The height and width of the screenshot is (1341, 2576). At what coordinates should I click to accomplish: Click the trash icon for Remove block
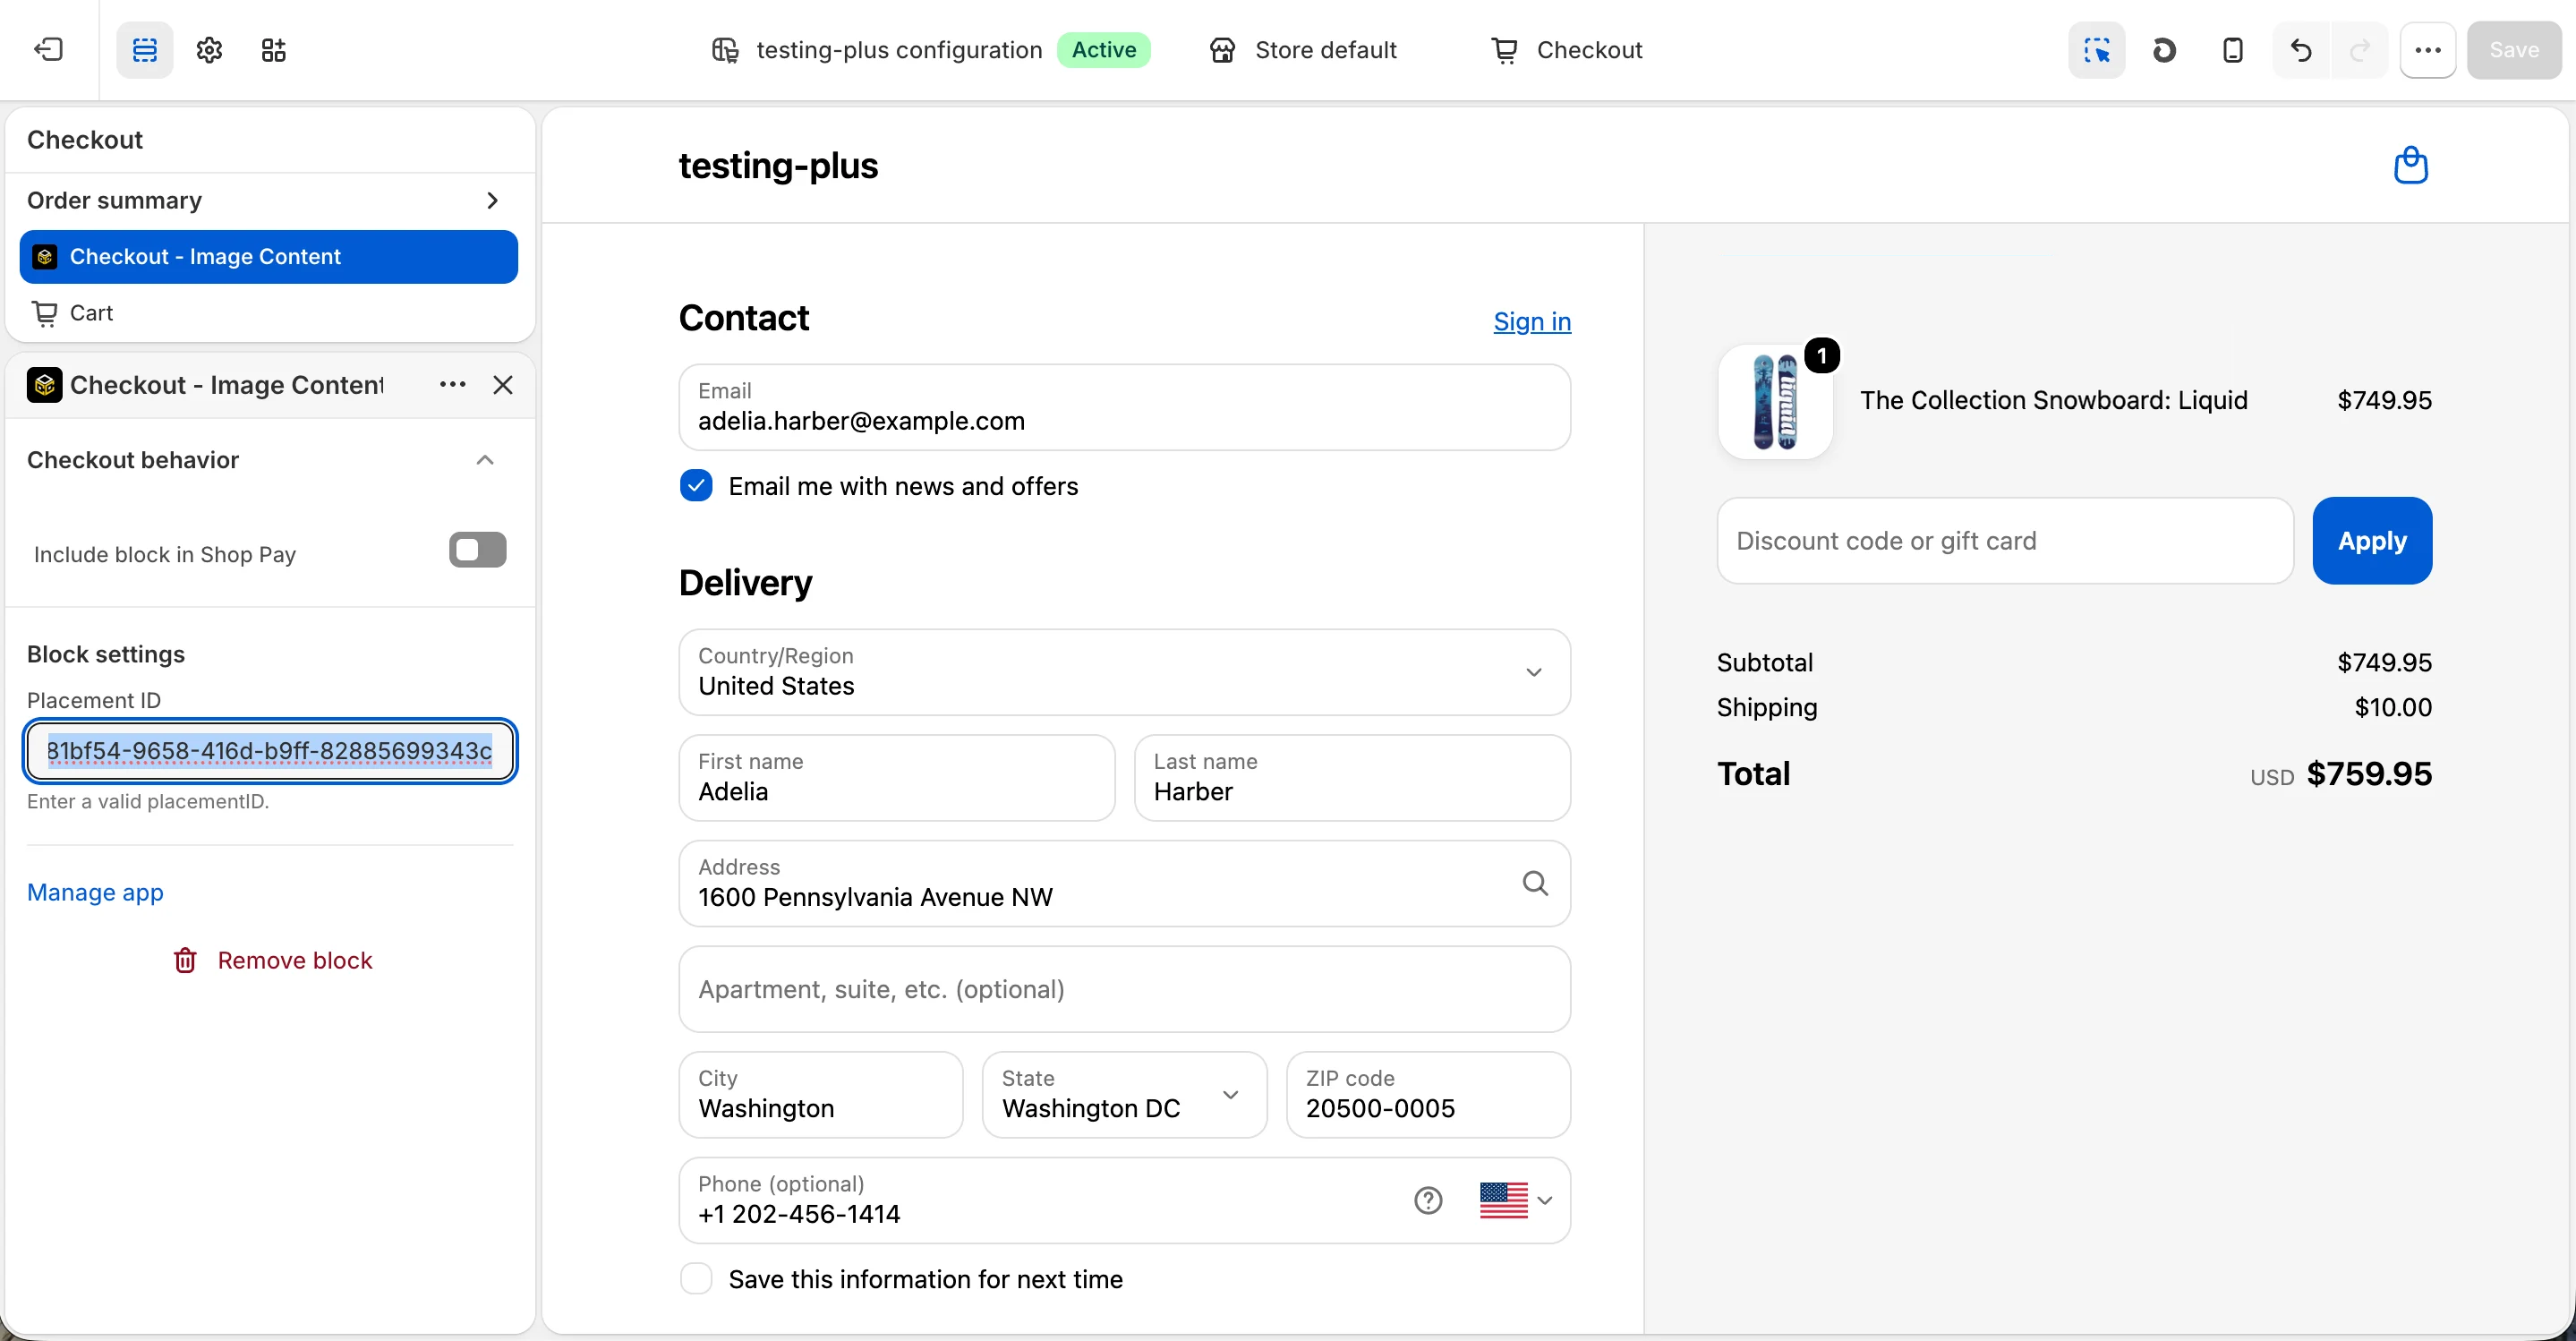(185, 960)
